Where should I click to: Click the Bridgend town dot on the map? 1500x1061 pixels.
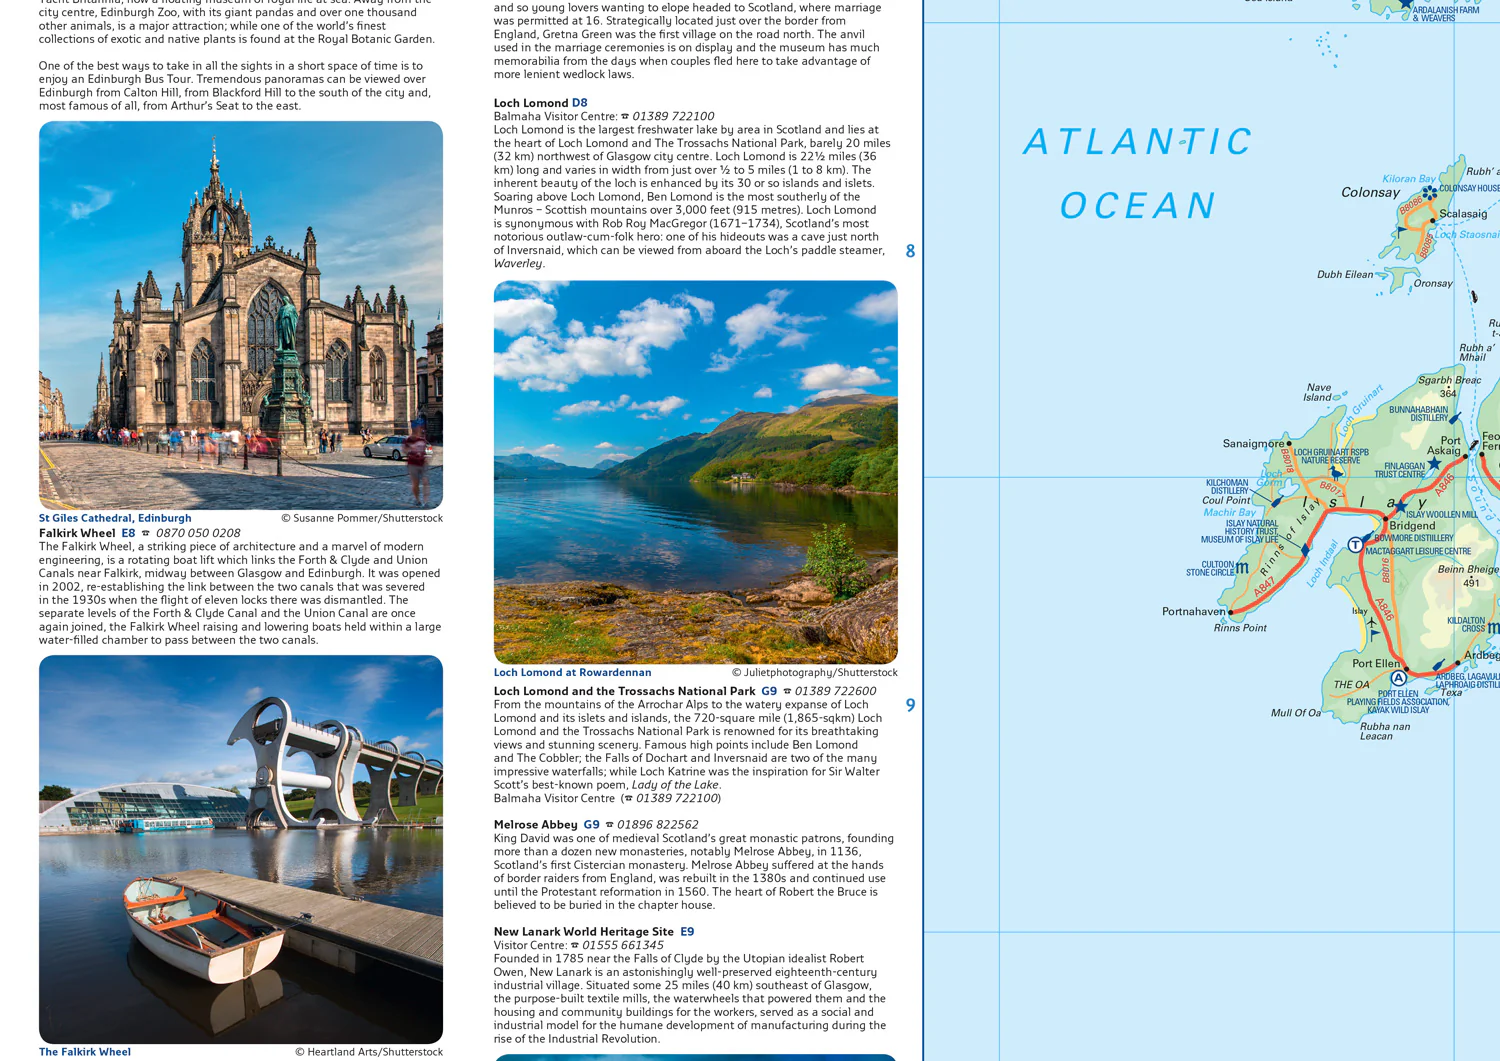pyautogui.click(x=1385, y=519)
